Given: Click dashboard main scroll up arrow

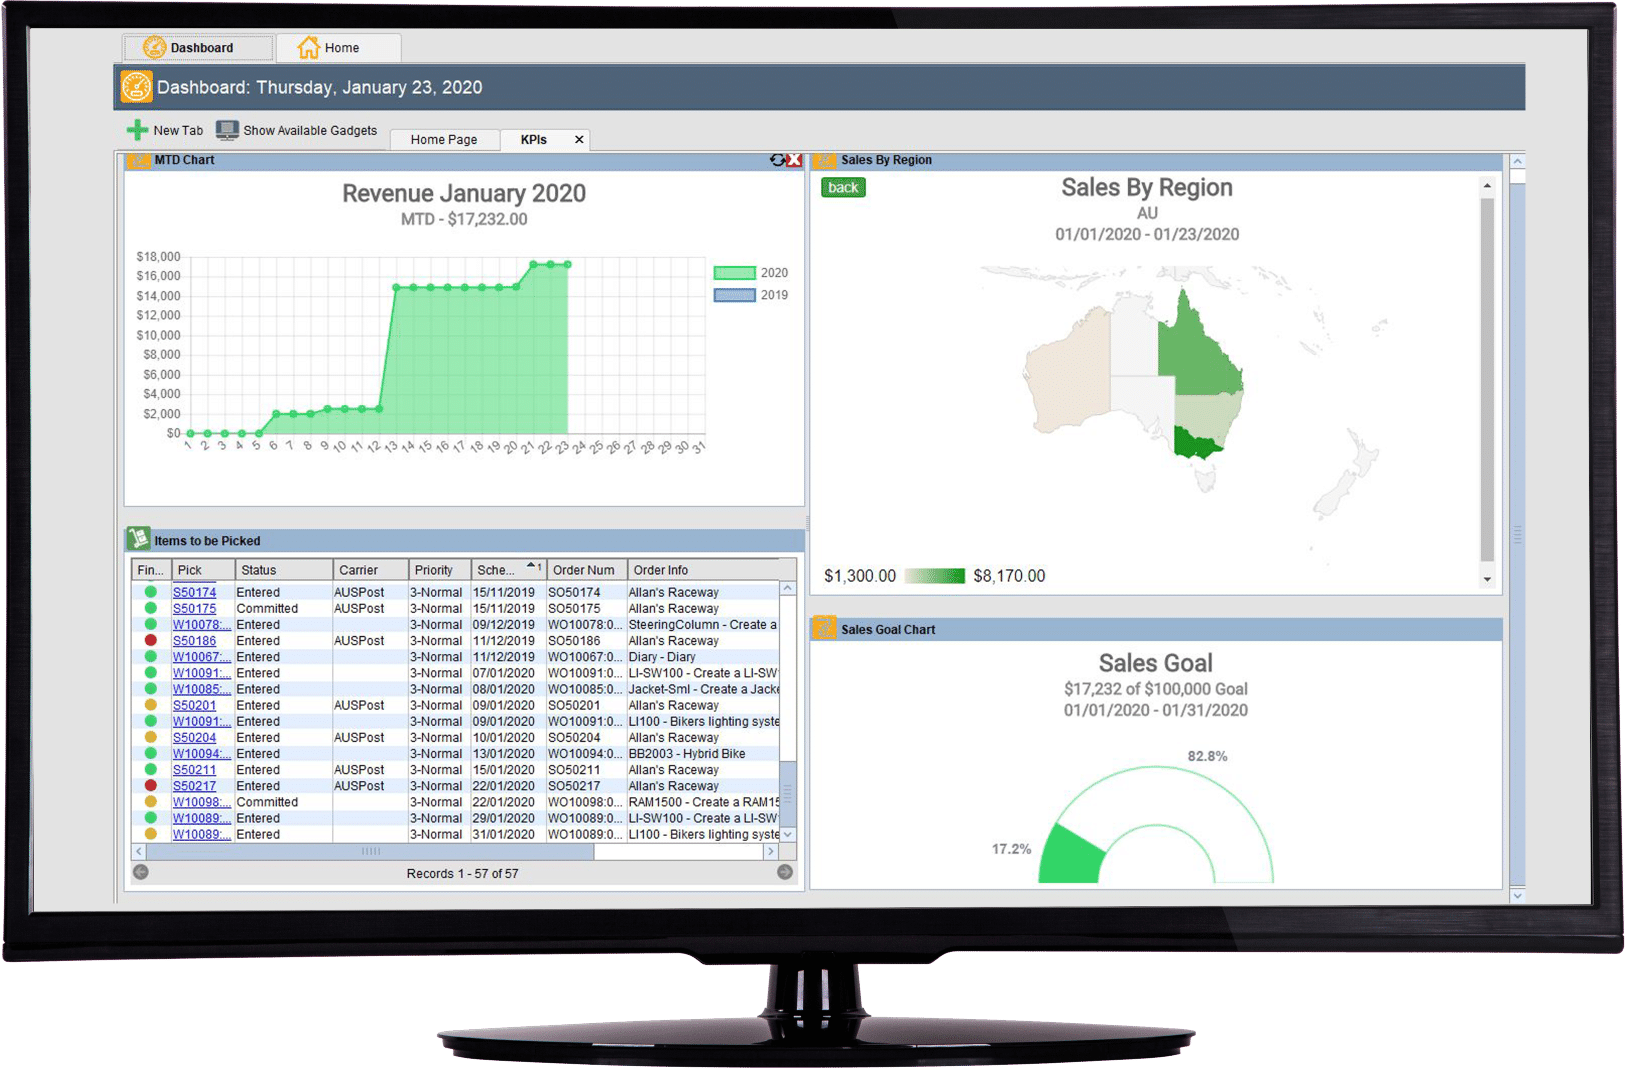Looking at the screenshot, I should pyautogui.click(x=1517, y=161).
